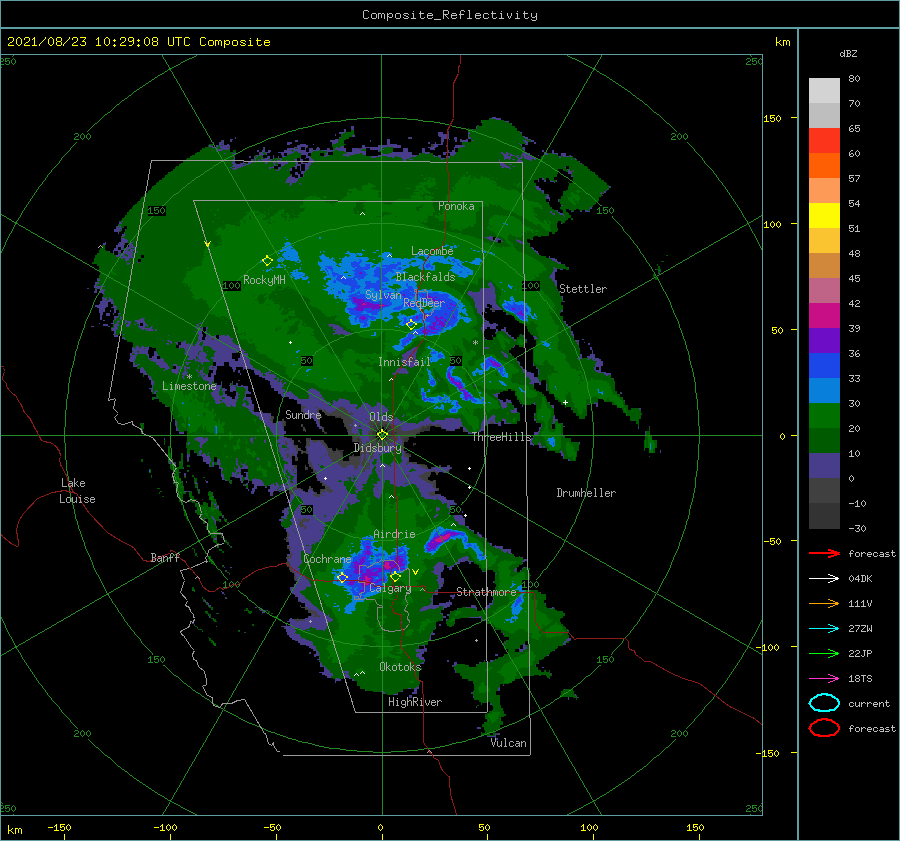The height and width of the screenshot is (841, 900).
Task: Select the 51 dBZ yellow swatch
Action: (824, 216)
